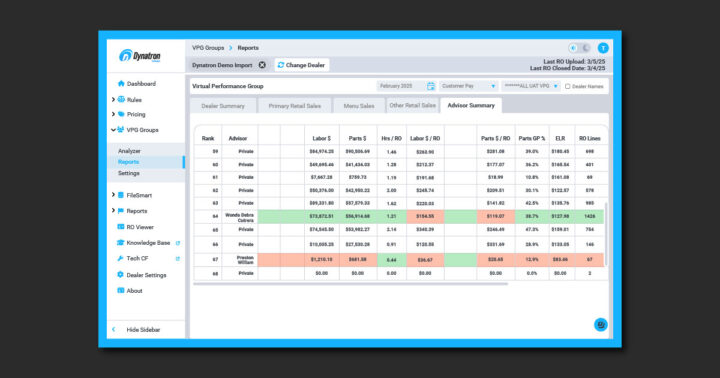Select the Advisor Summary tab
Image resolution: width=720 pixels, height=378 pixels.
pyautogui.click(x=471, y=105)
